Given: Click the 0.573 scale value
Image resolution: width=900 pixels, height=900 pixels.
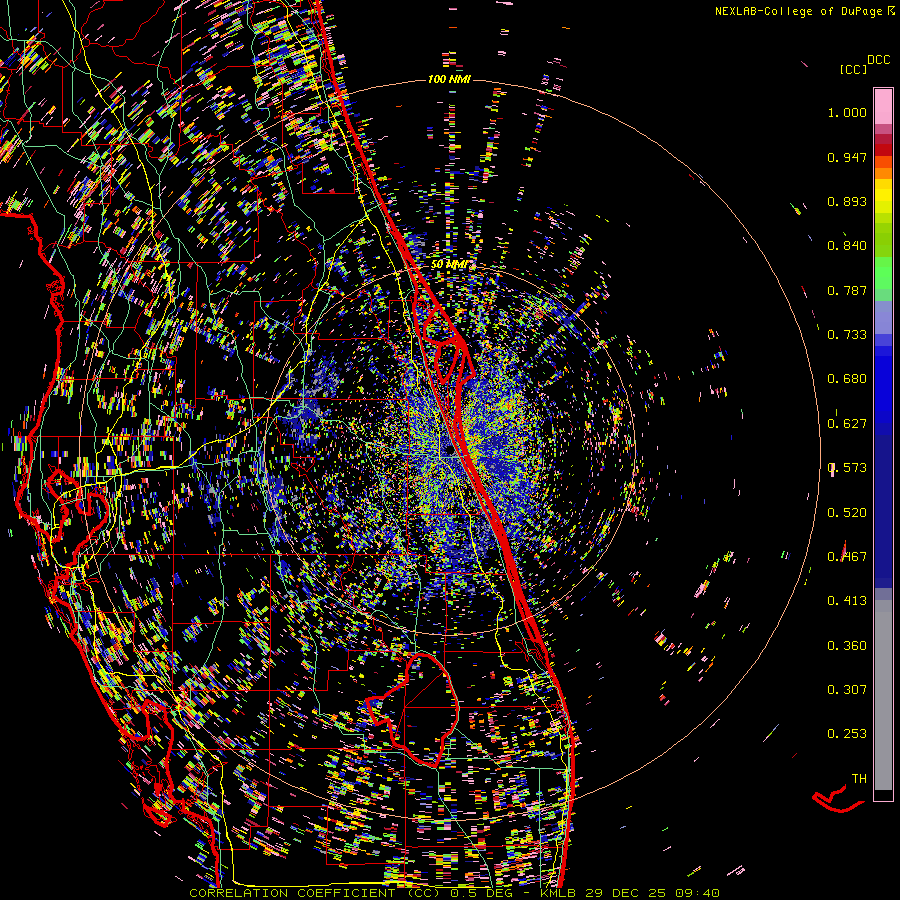Looking at the screenshot, I should point(847,468).
